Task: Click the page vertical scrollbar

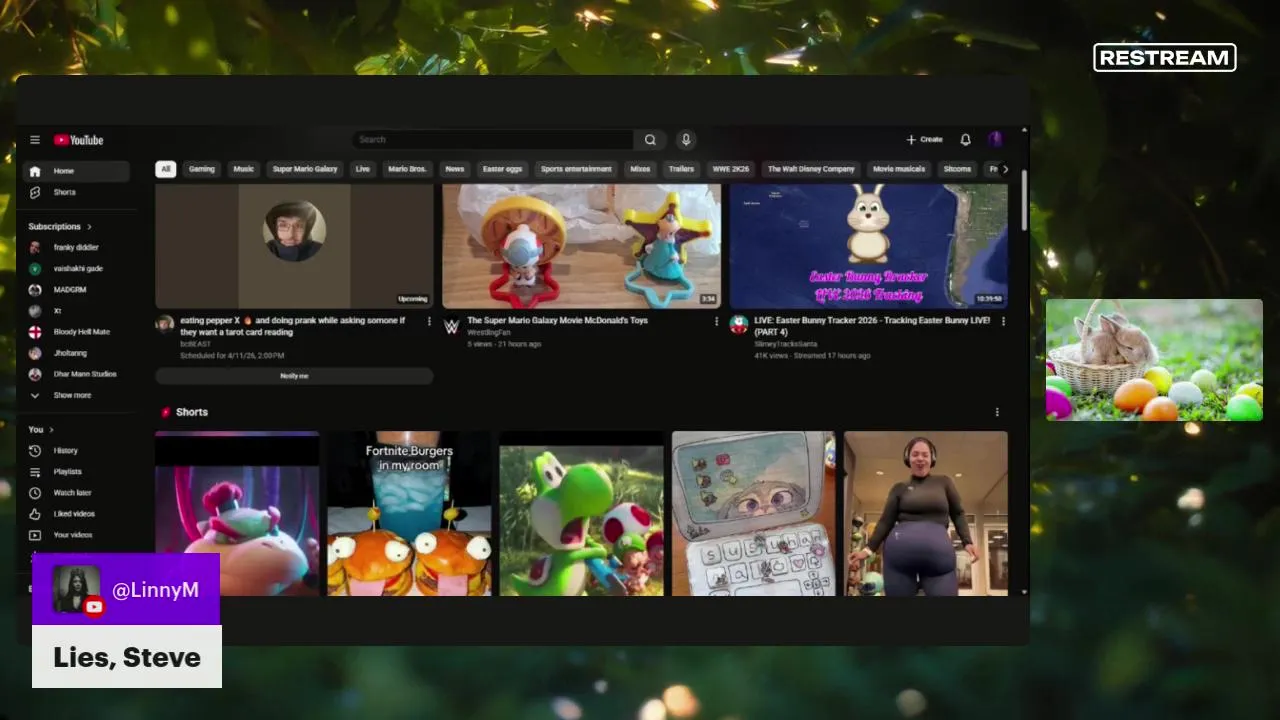Action: coord(1023,199)
